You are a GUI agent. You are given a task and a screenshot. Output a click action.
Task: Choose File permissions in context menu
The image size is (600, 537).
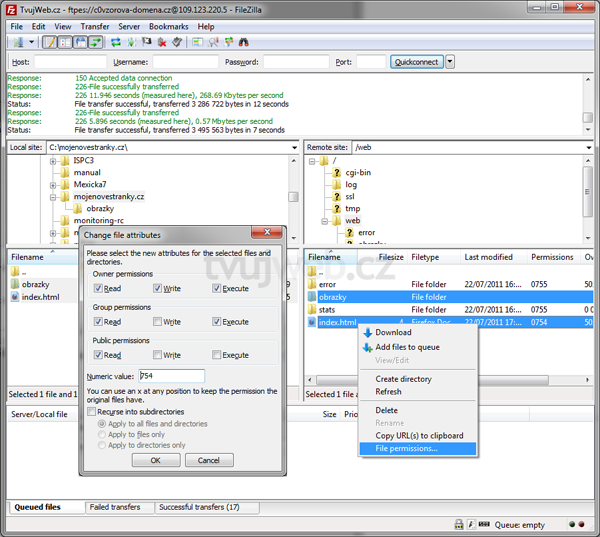tap(418, 449)
